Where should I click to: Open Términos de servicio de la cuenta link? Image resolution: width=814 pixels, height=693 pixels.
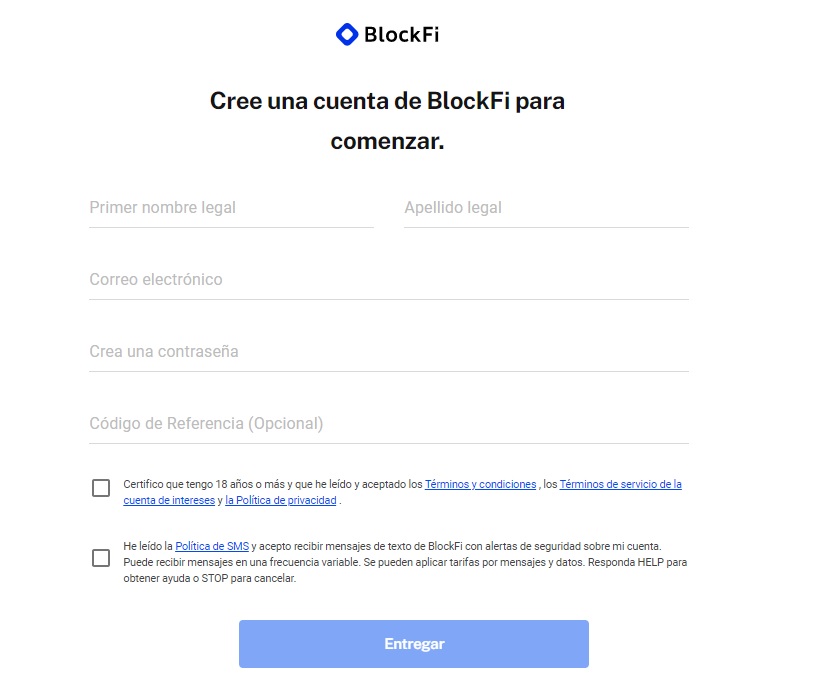(x=620, y=484)
